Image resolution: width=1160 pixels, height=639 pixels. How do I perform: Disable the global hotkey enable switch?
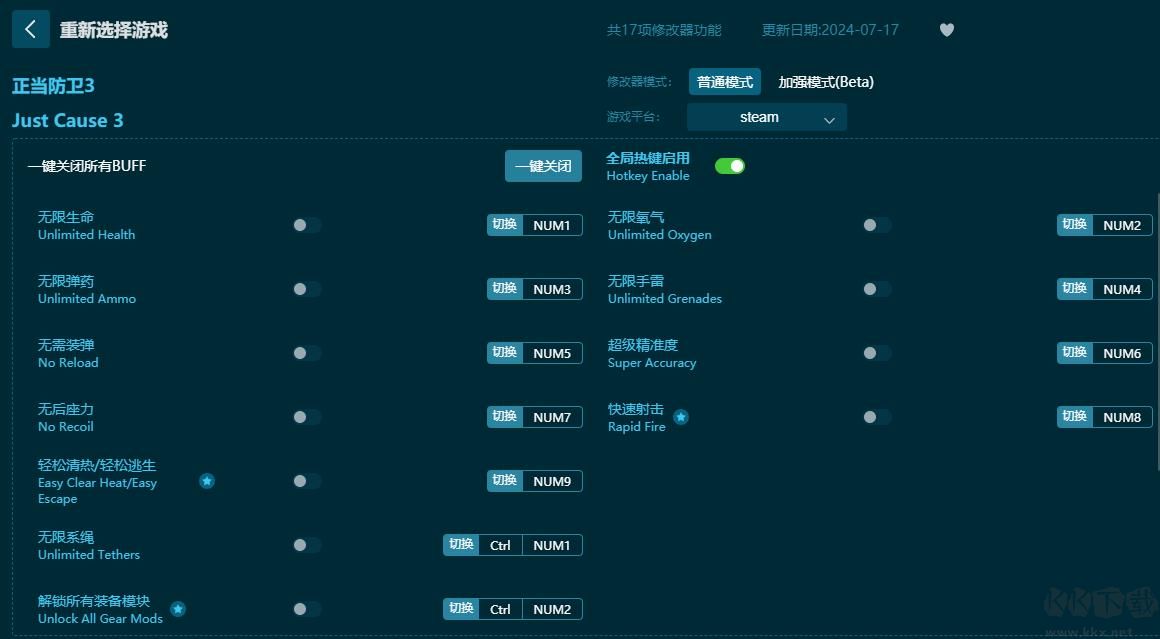730,165
